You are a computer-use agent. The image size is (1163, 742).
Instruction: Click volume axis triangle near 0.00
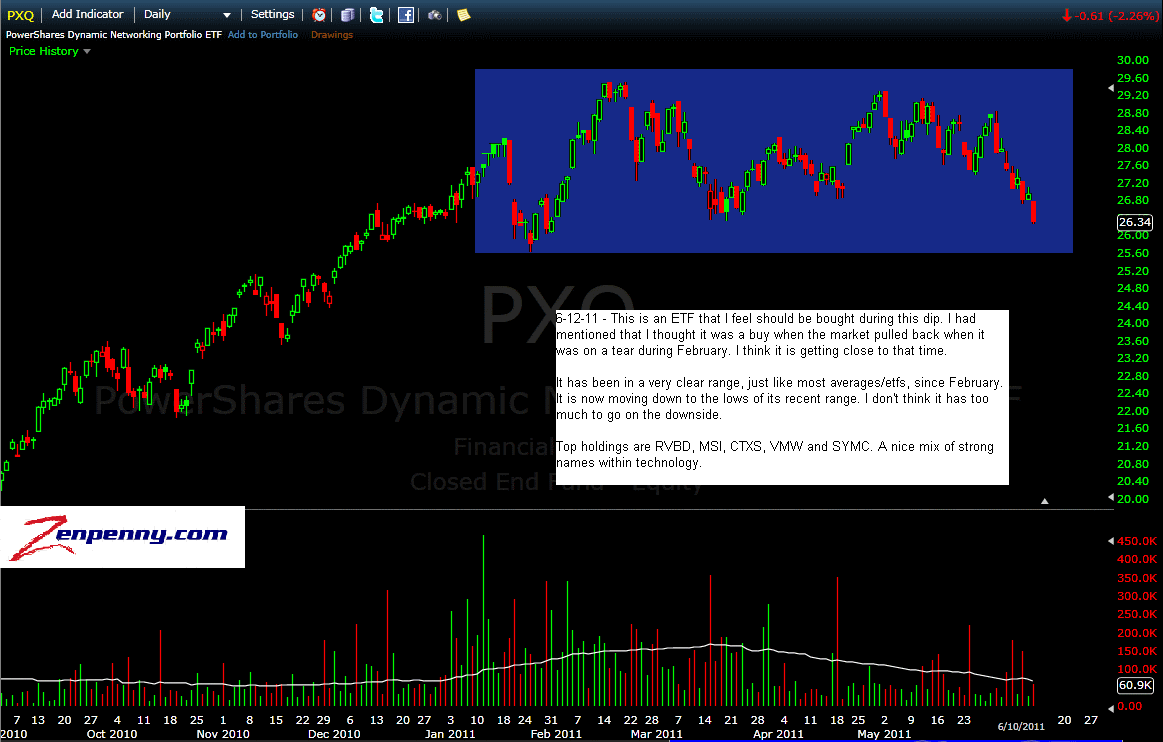[x=1110, y=707]
